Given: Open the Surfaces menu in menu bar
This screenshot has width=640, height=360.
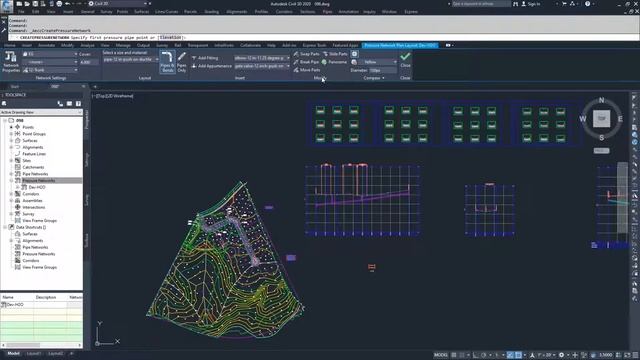Looking at the screenshot, I should [142, 12].
